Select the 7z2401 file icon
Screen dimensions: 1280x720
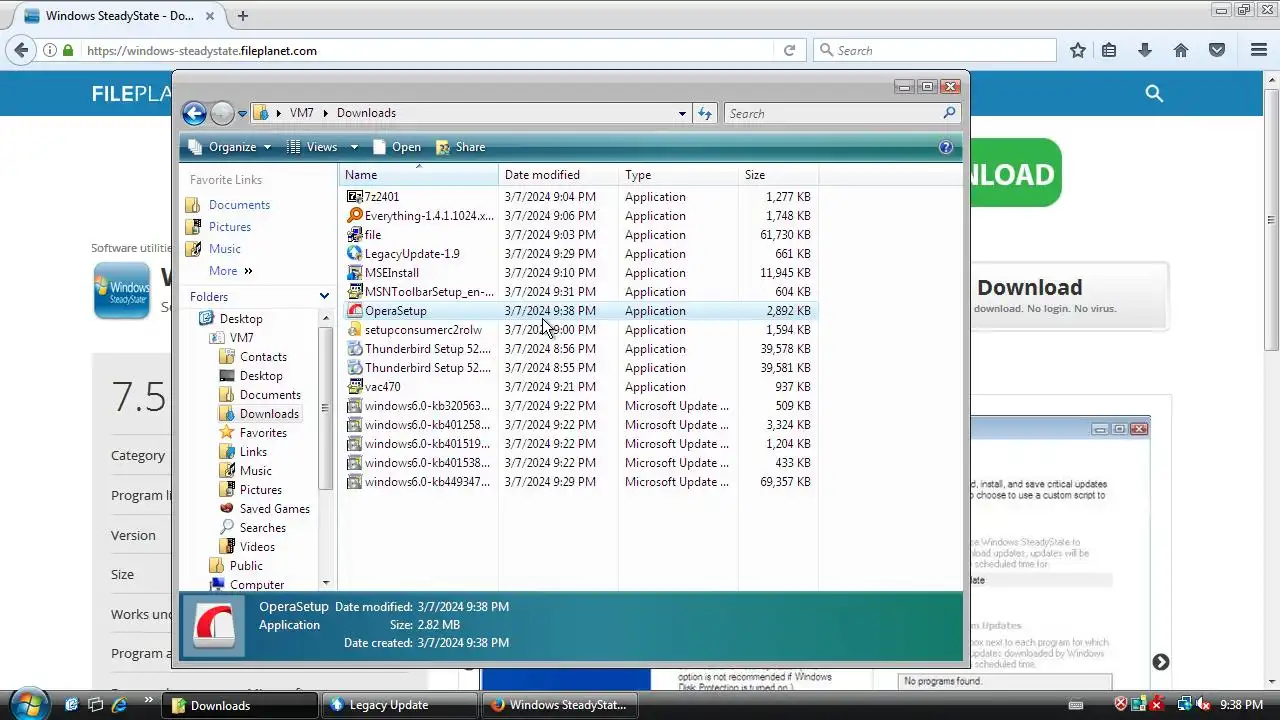coord(355,197)
